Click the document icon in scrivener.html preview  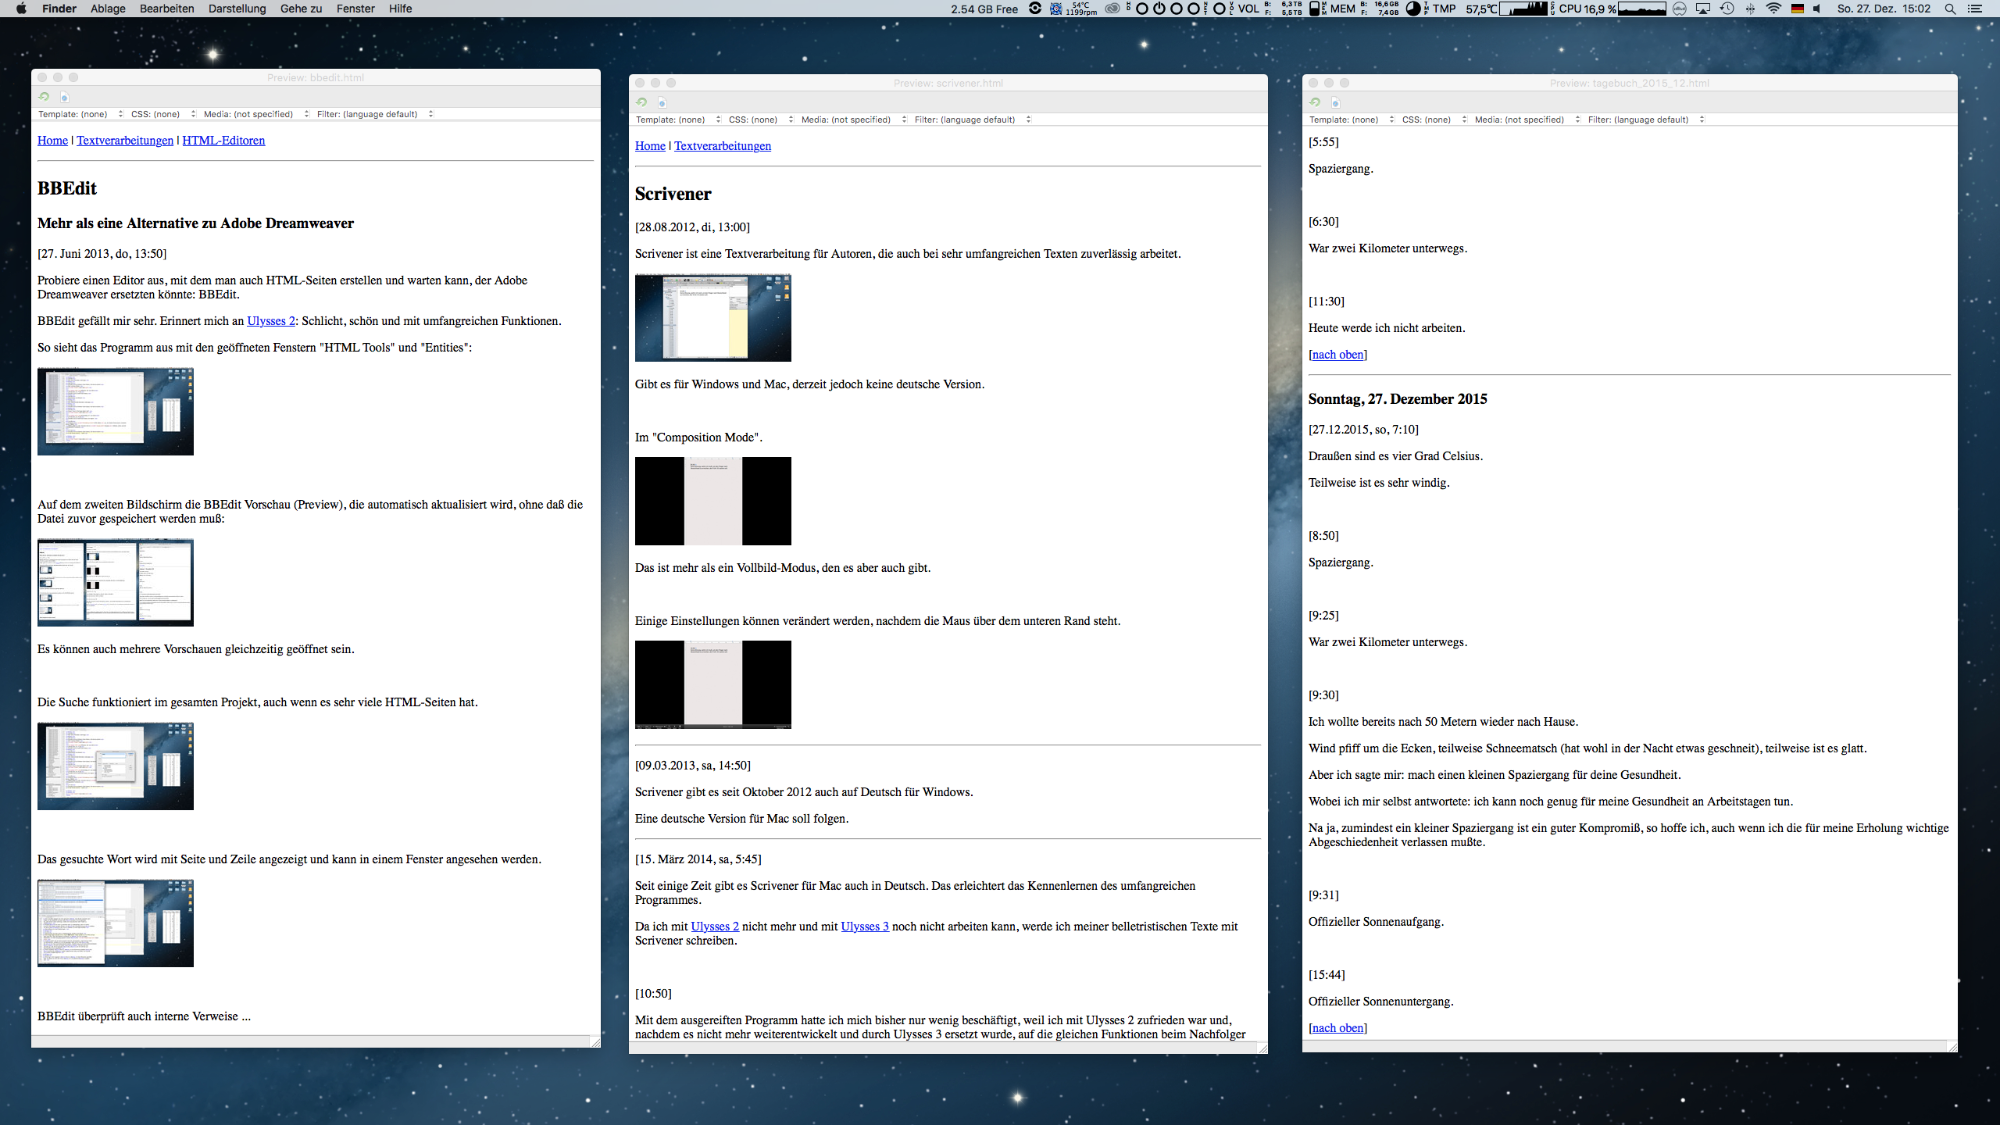662,102
